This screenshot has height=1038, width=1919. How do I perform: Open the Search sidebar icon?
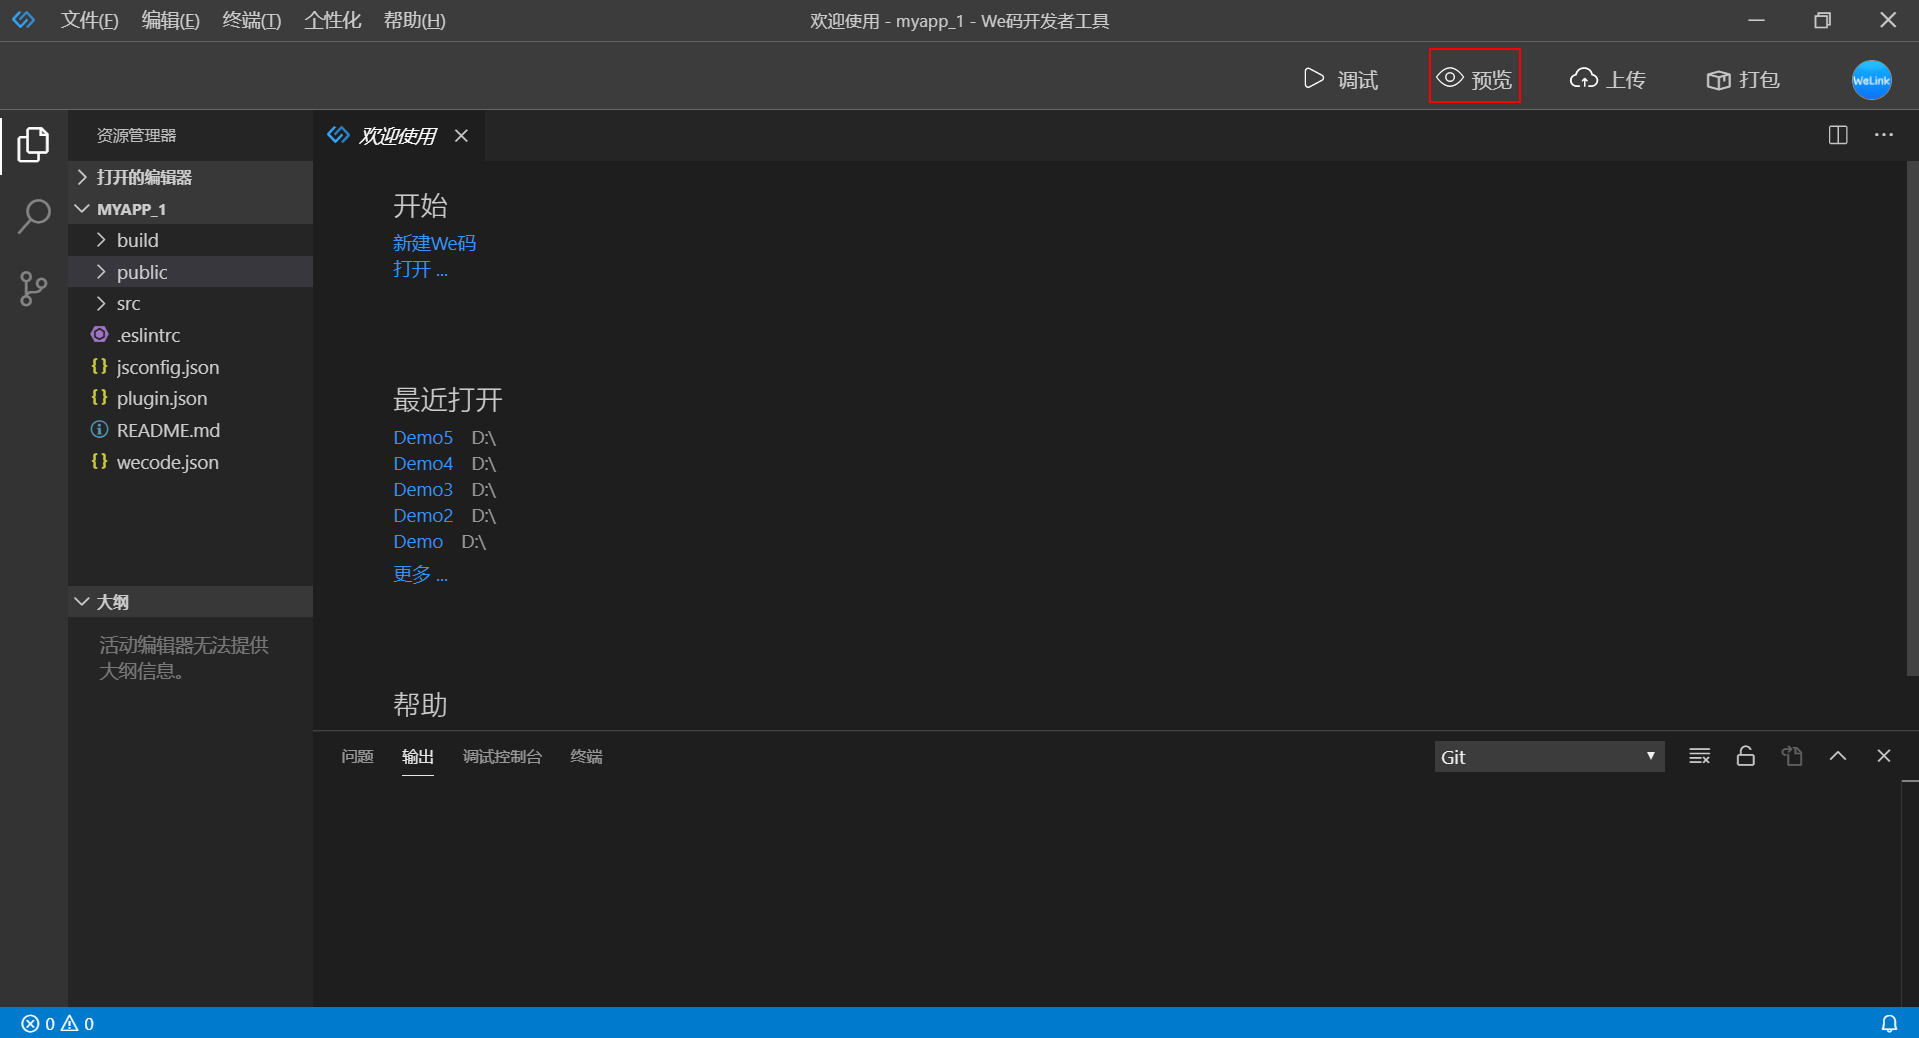pyautogui.click(x=33, y=215)
